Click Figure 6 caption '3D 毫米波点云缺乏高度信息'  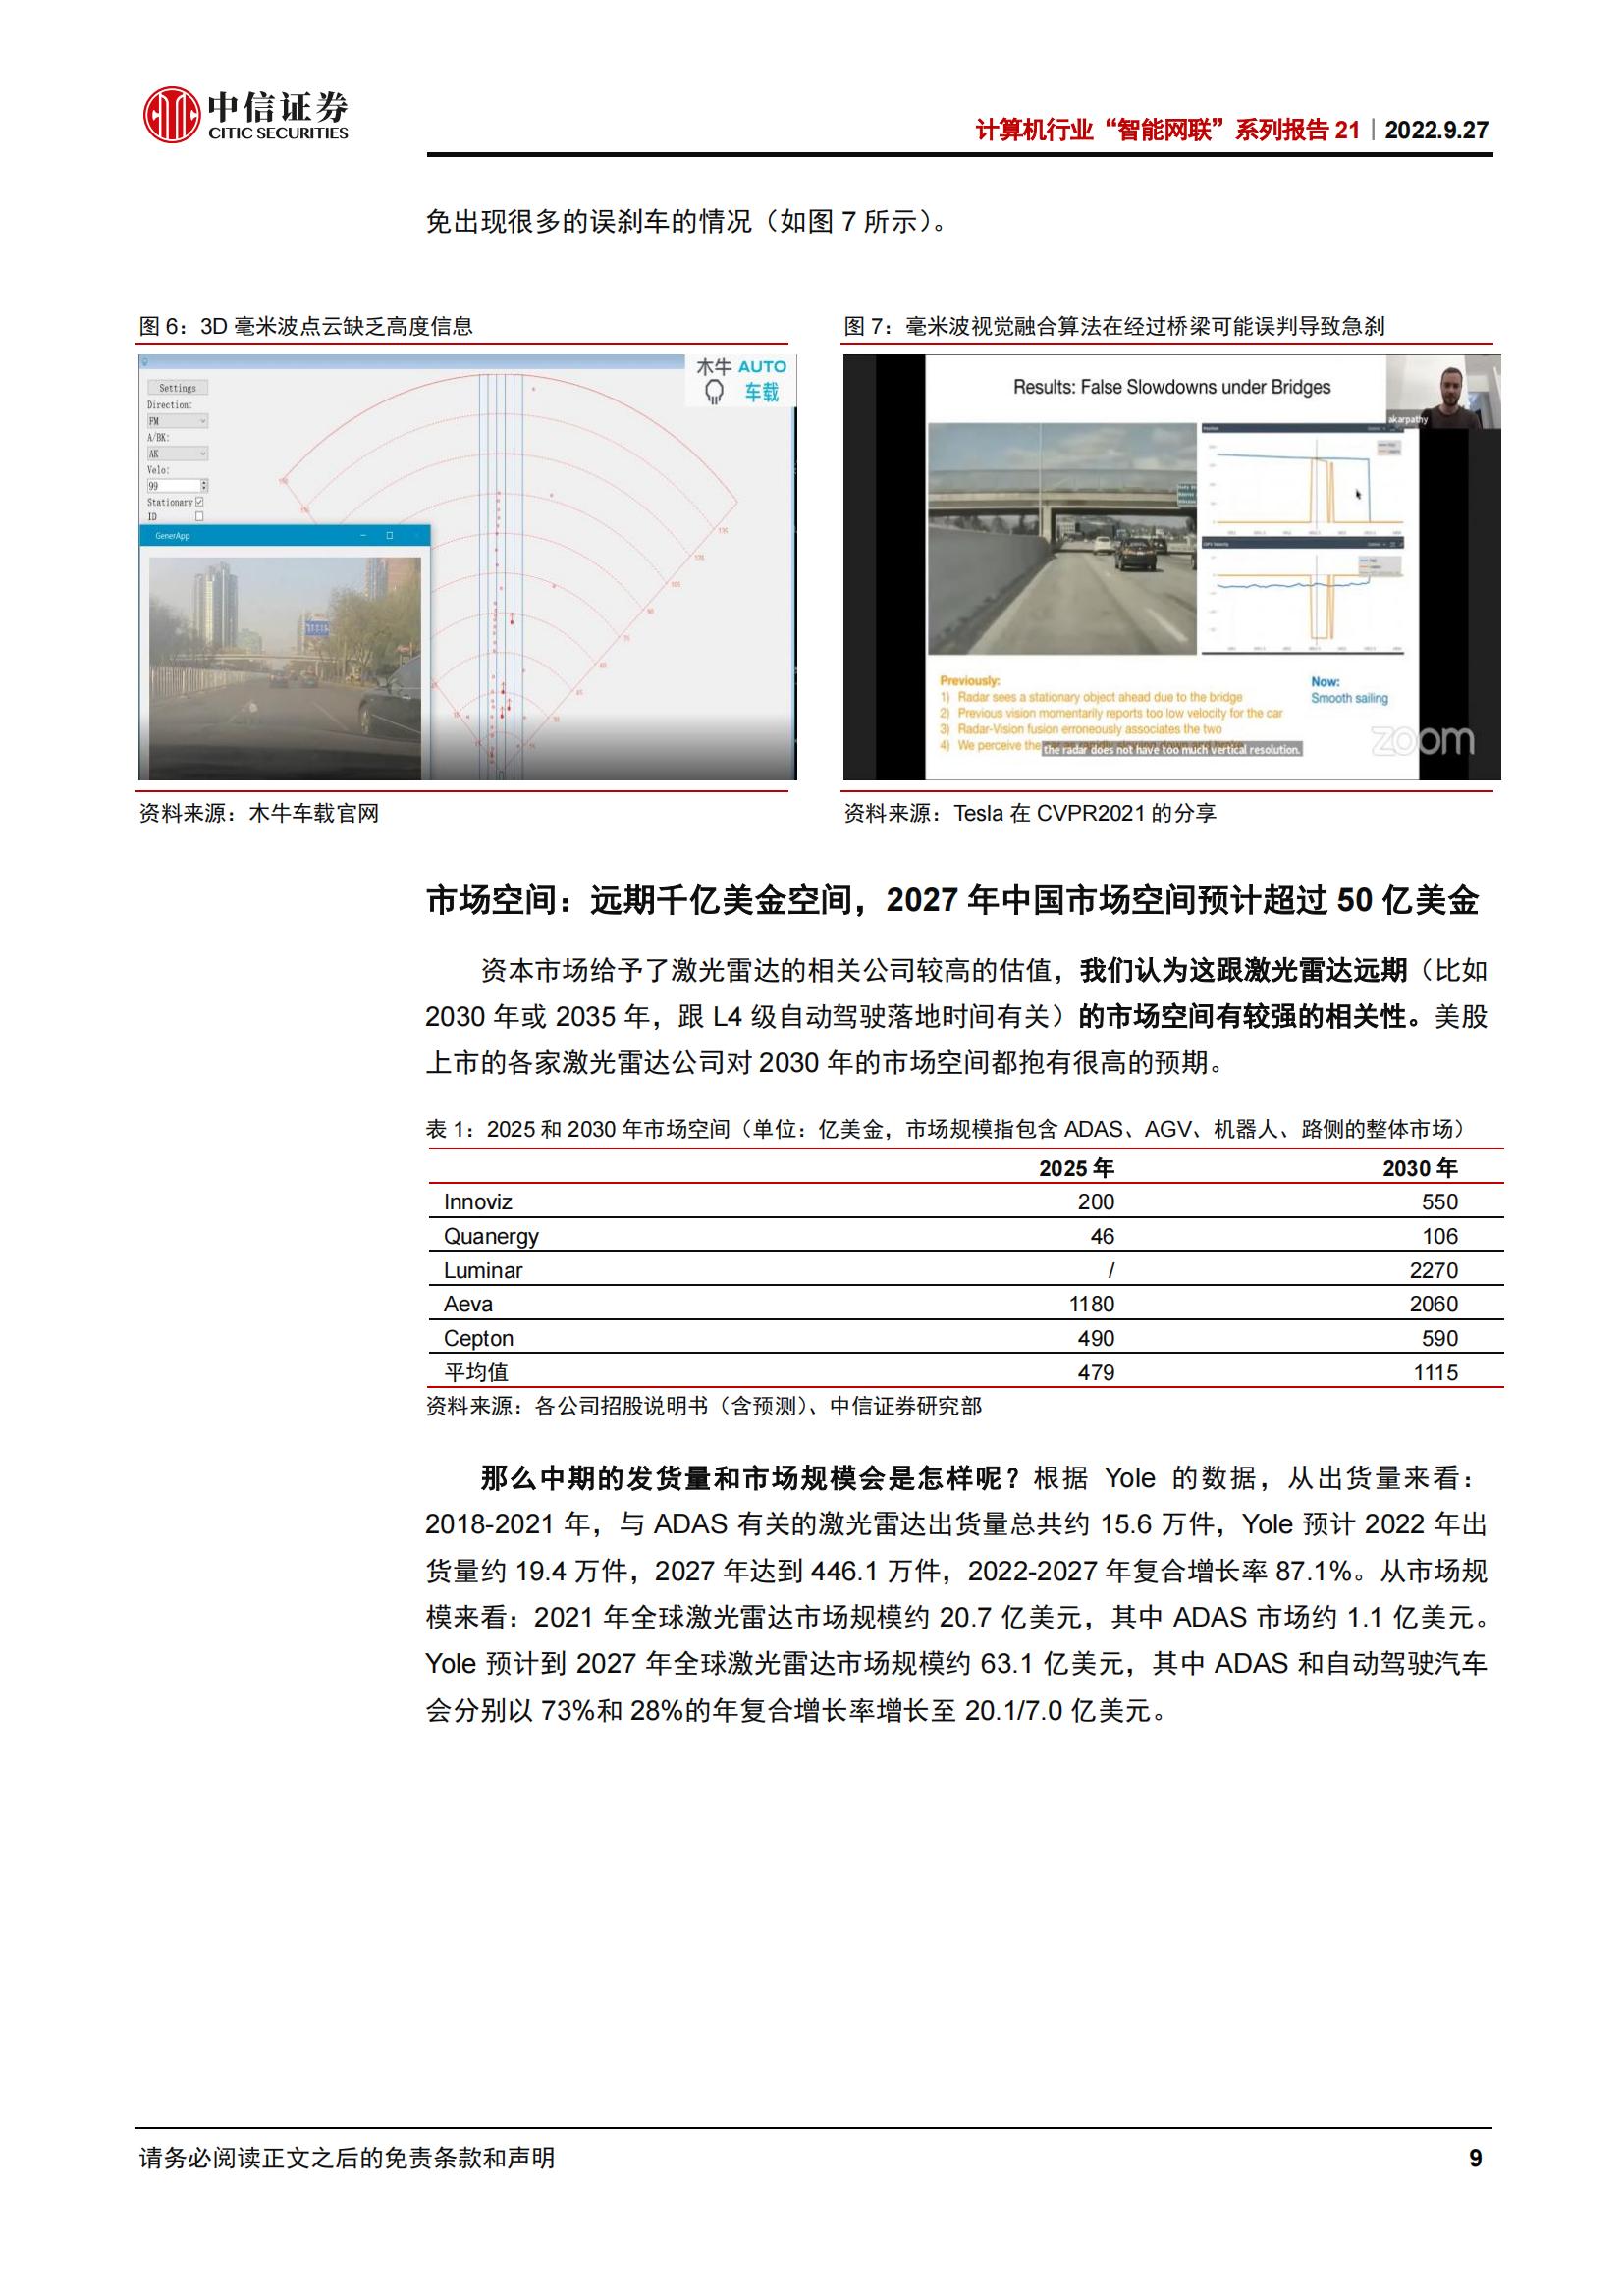coord(337,326)
